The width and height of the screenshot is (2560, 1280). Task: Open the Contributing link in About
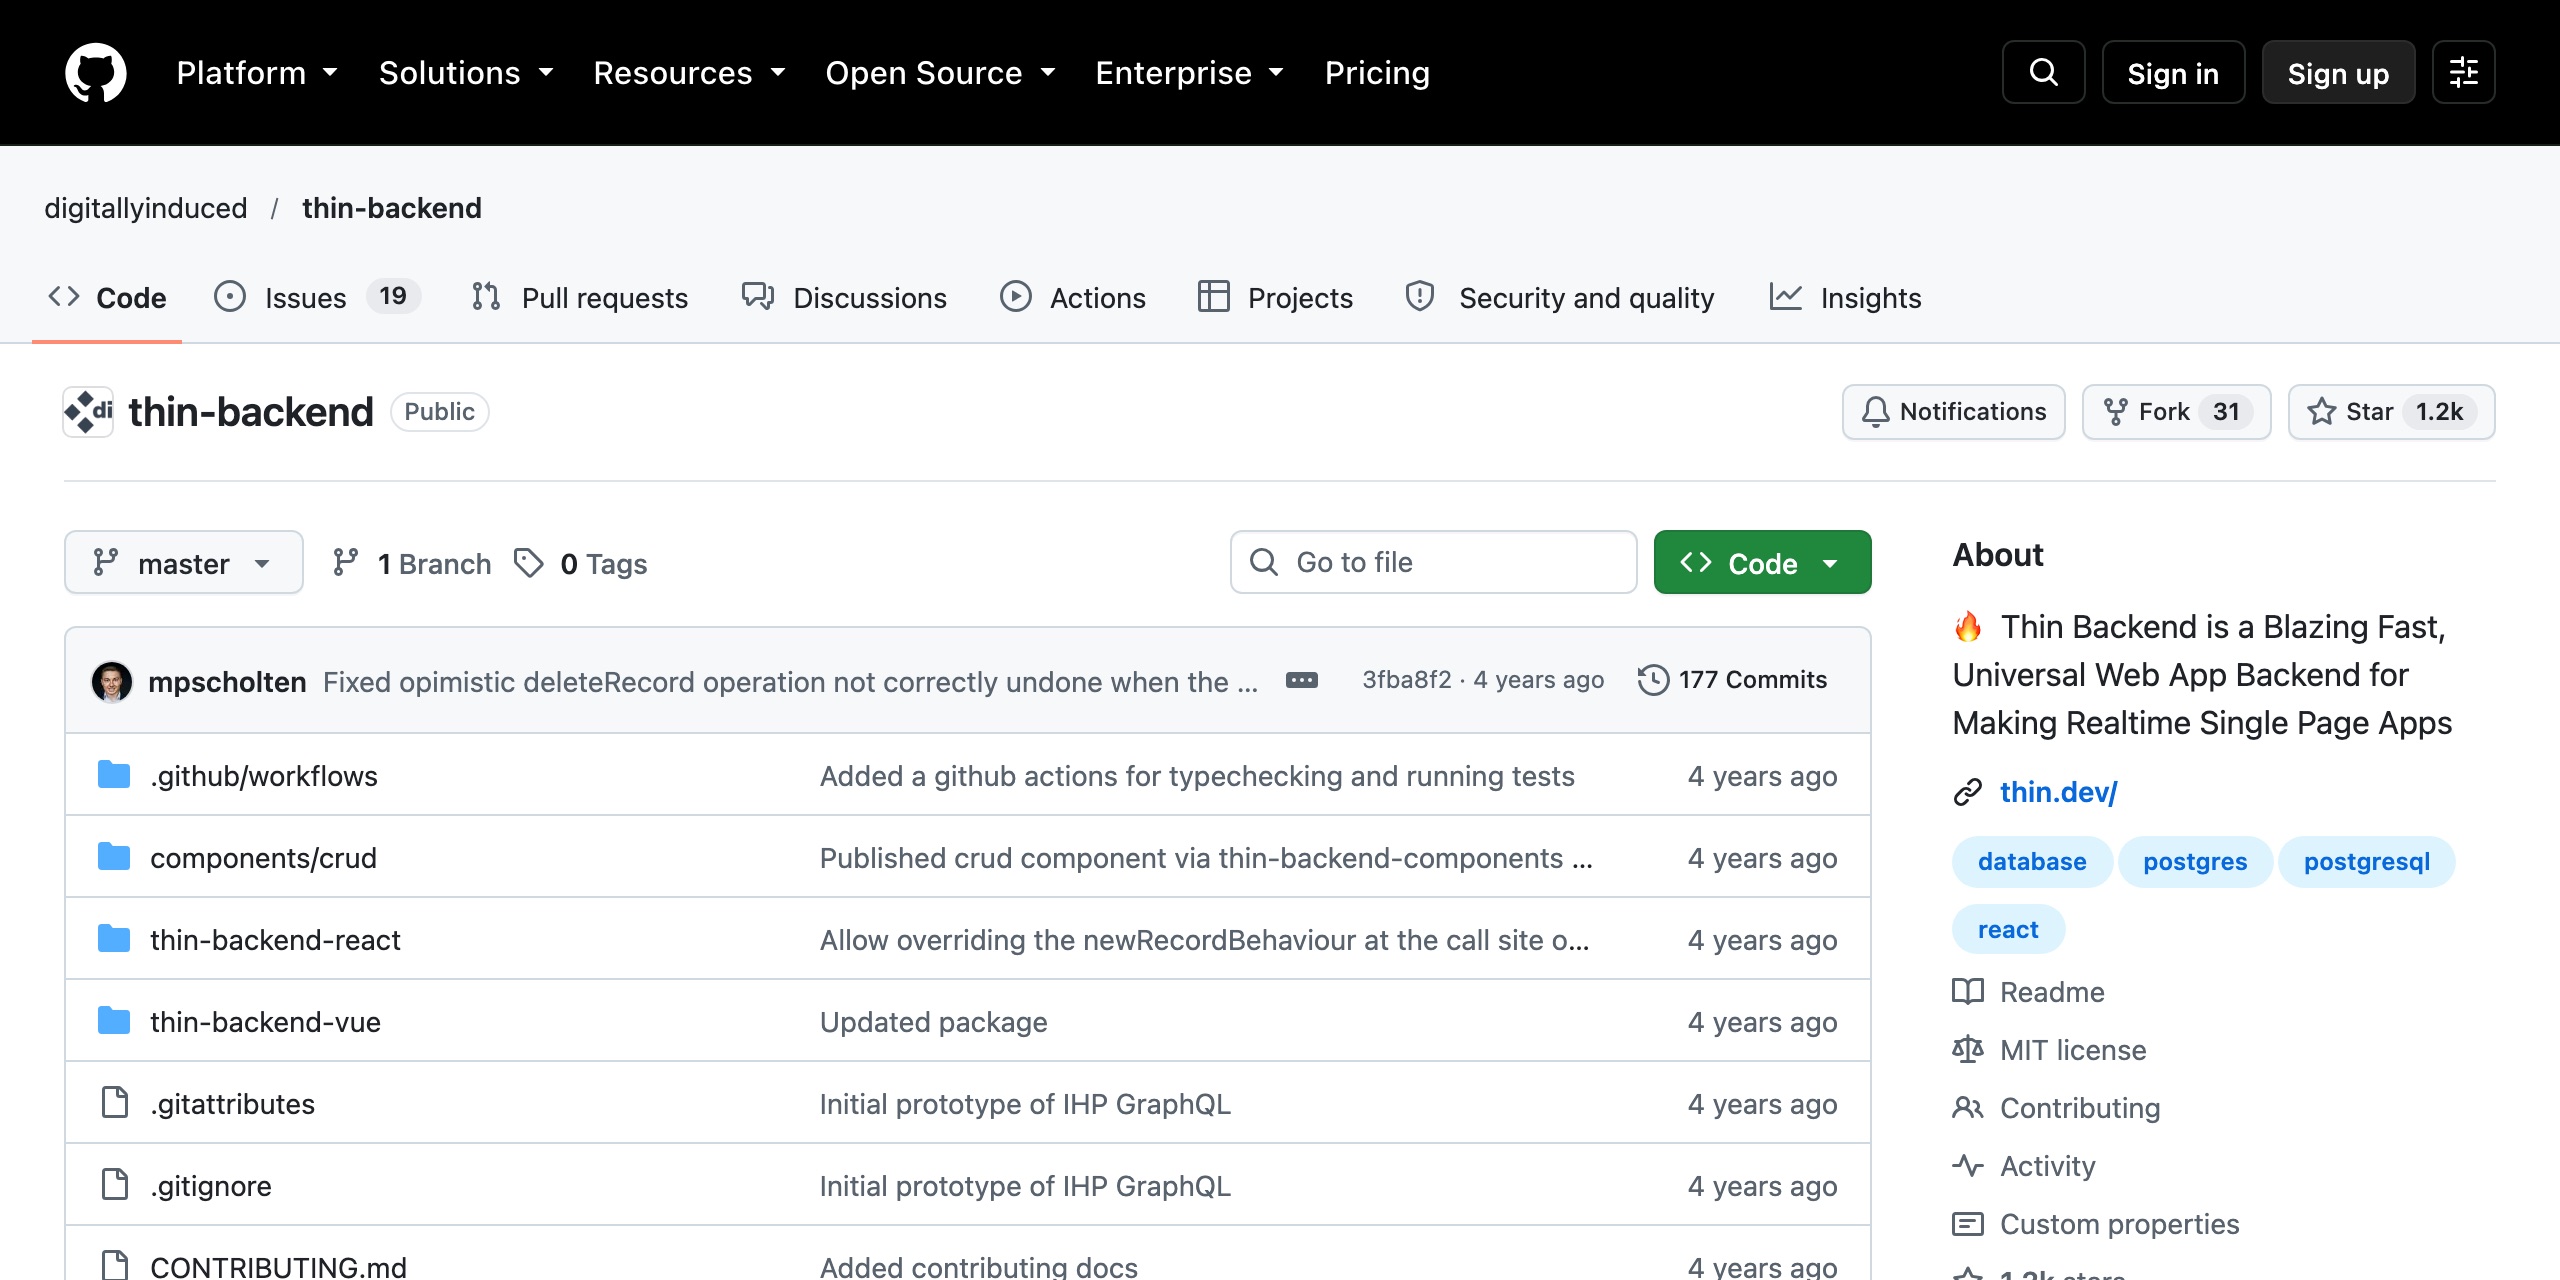[x=2056, y=1108]
